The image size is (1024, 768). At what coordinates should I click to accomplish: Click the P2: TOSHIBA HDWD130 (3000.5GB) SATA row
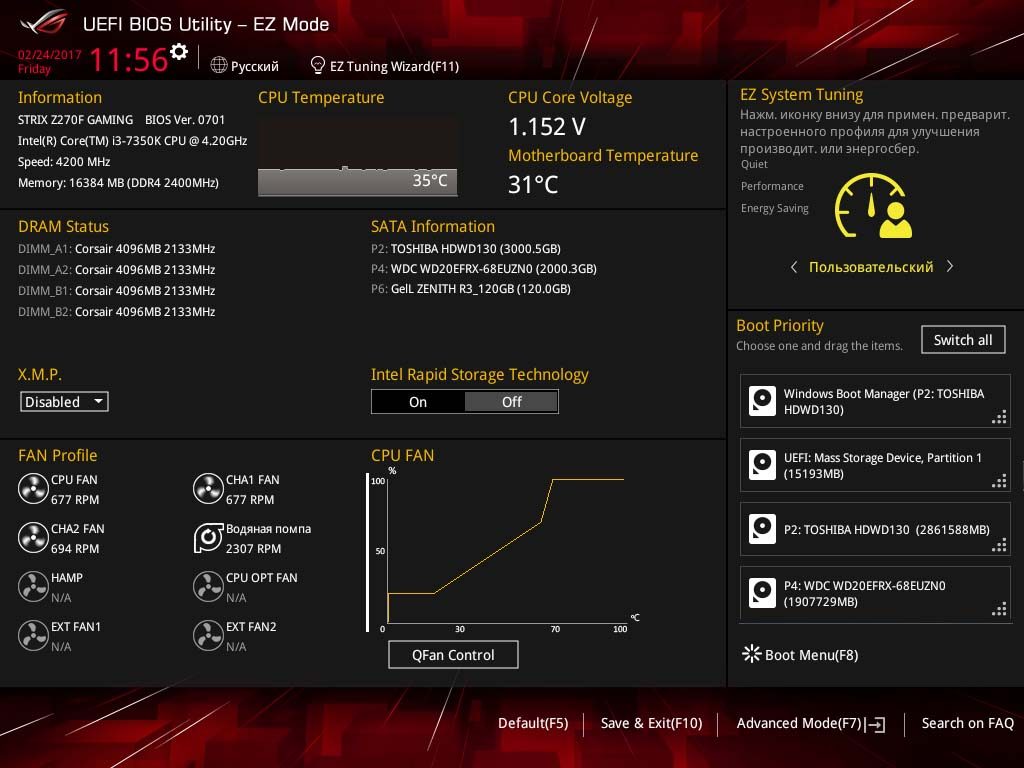pyautogui.click(x=466, y=249)
